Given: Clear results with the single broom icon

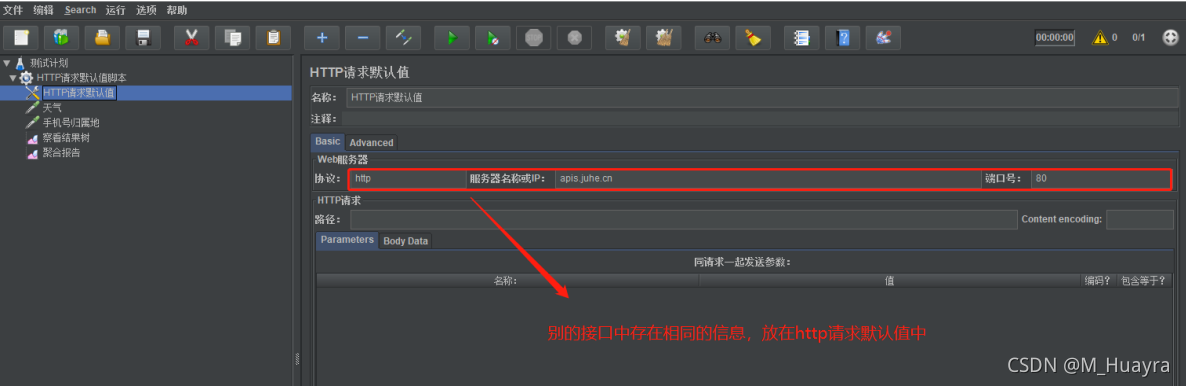Looking at the screenshot, I should coord(623,38).
